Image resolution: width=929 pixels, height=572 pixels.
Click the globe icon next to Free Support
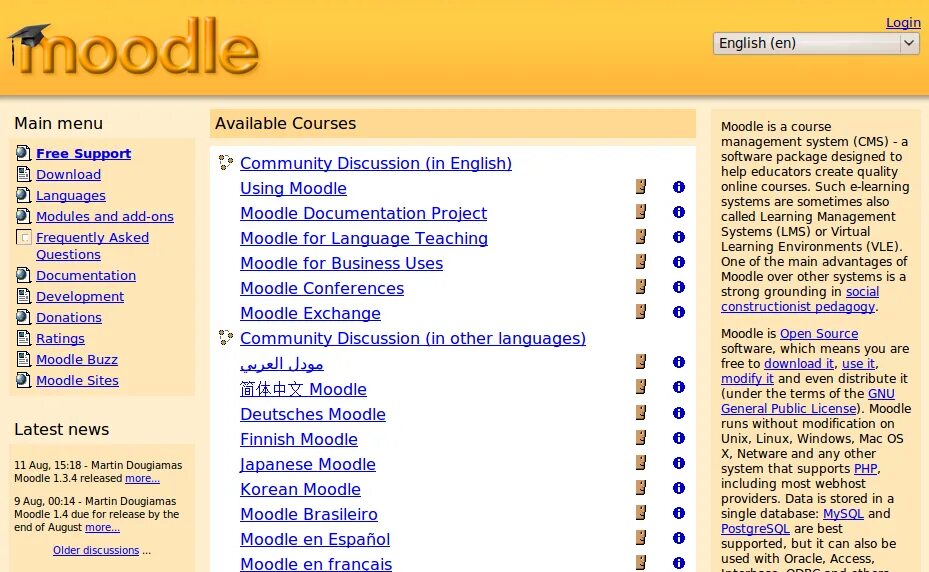(x=24, y=153)
